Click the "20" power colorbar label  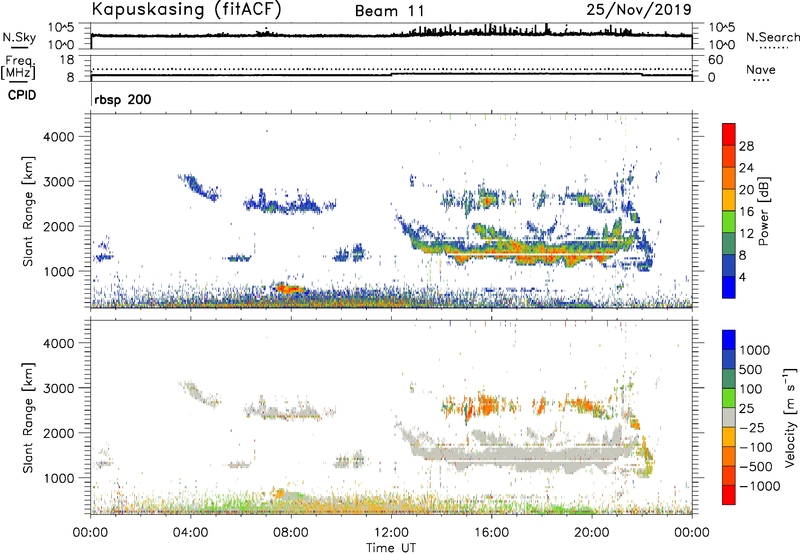click(746, 190)
